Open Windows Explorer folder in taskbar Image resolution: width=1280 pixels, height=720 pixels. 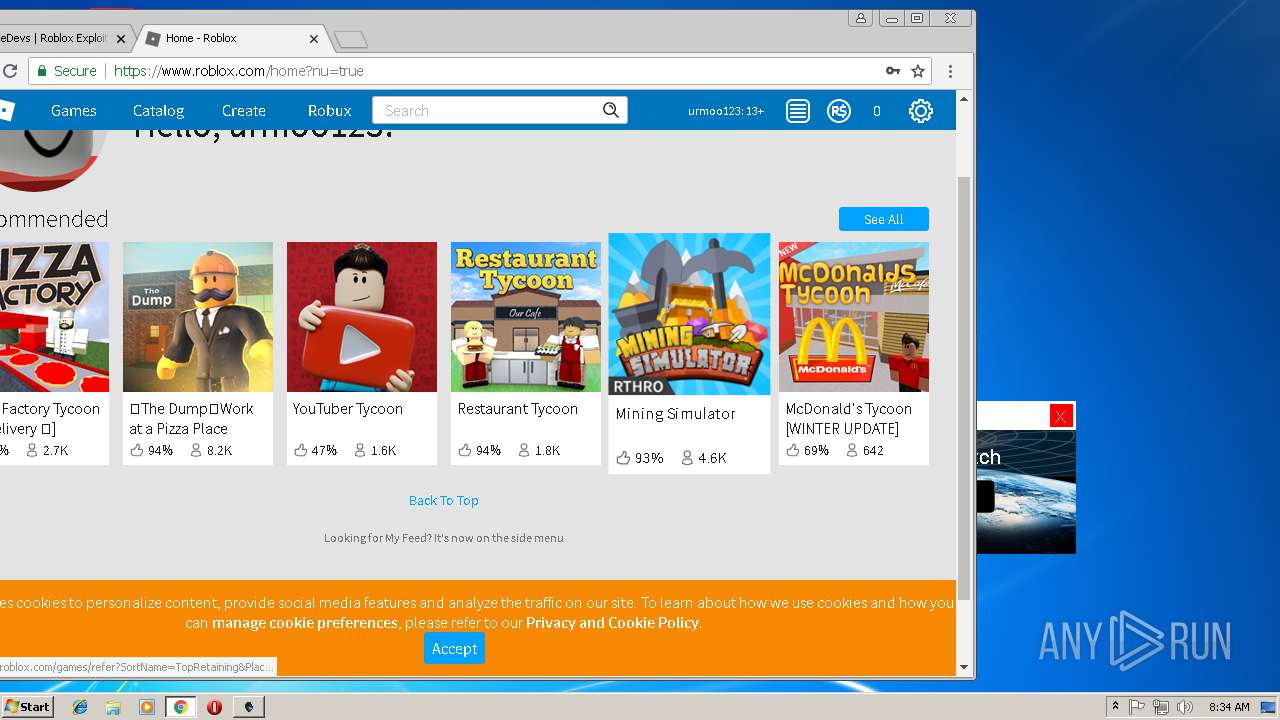tap(113, 707)
